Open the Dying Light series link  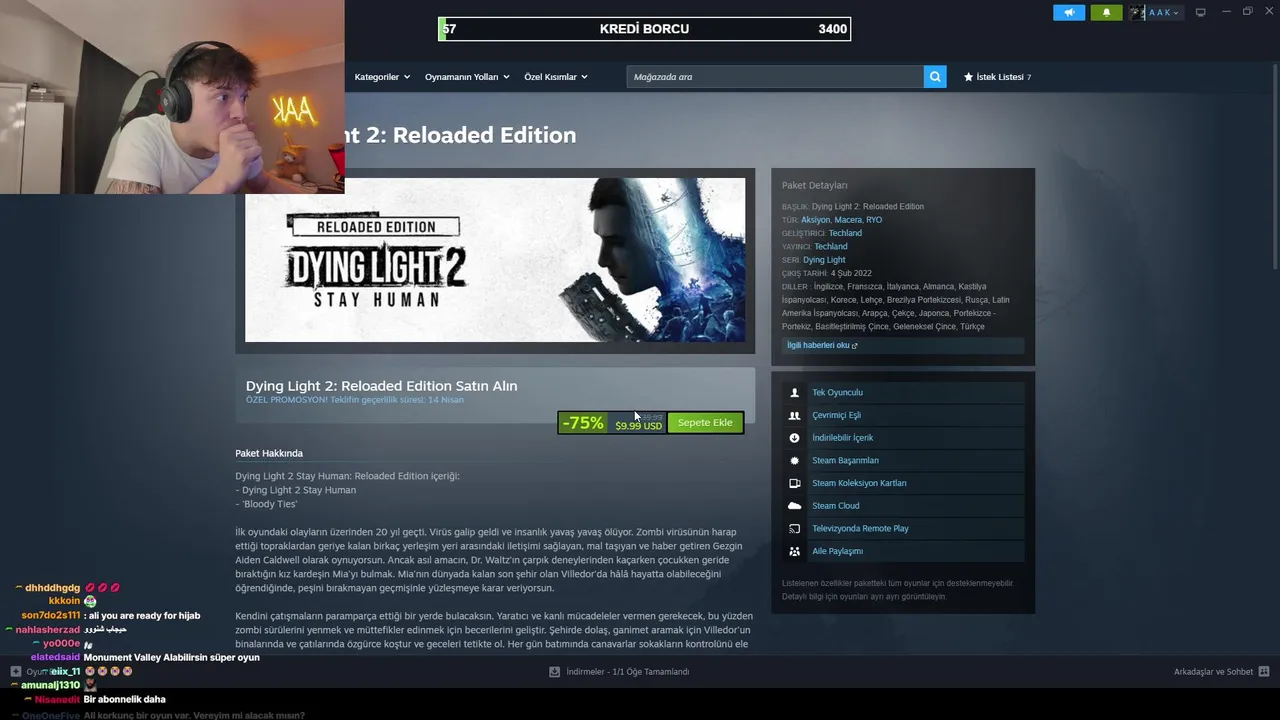[824, 260]
